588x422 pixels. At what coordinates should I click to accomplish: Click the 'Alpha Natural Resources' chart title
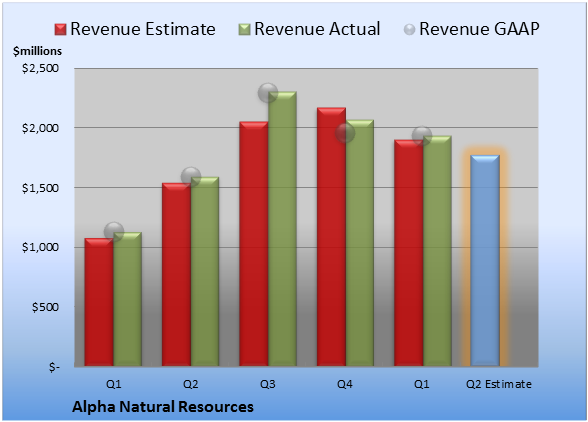(163, 407)
